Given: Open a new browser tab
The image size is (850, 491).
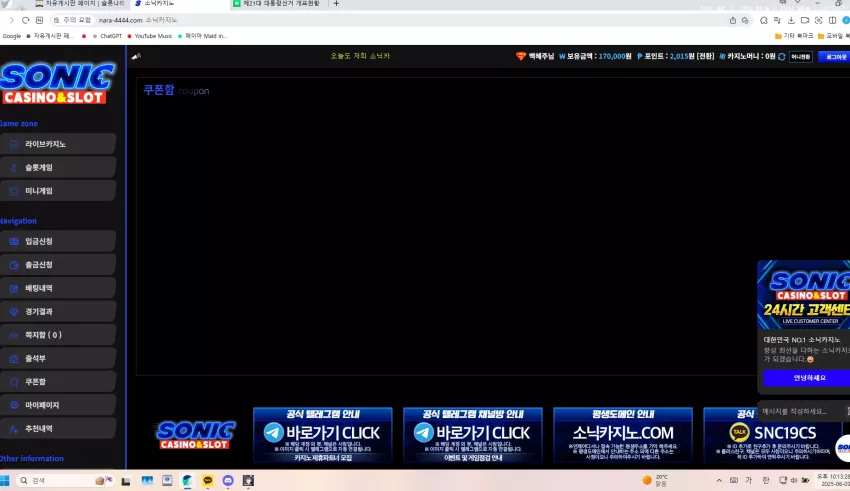Looking at the screenshot, I should pos(336,4).
